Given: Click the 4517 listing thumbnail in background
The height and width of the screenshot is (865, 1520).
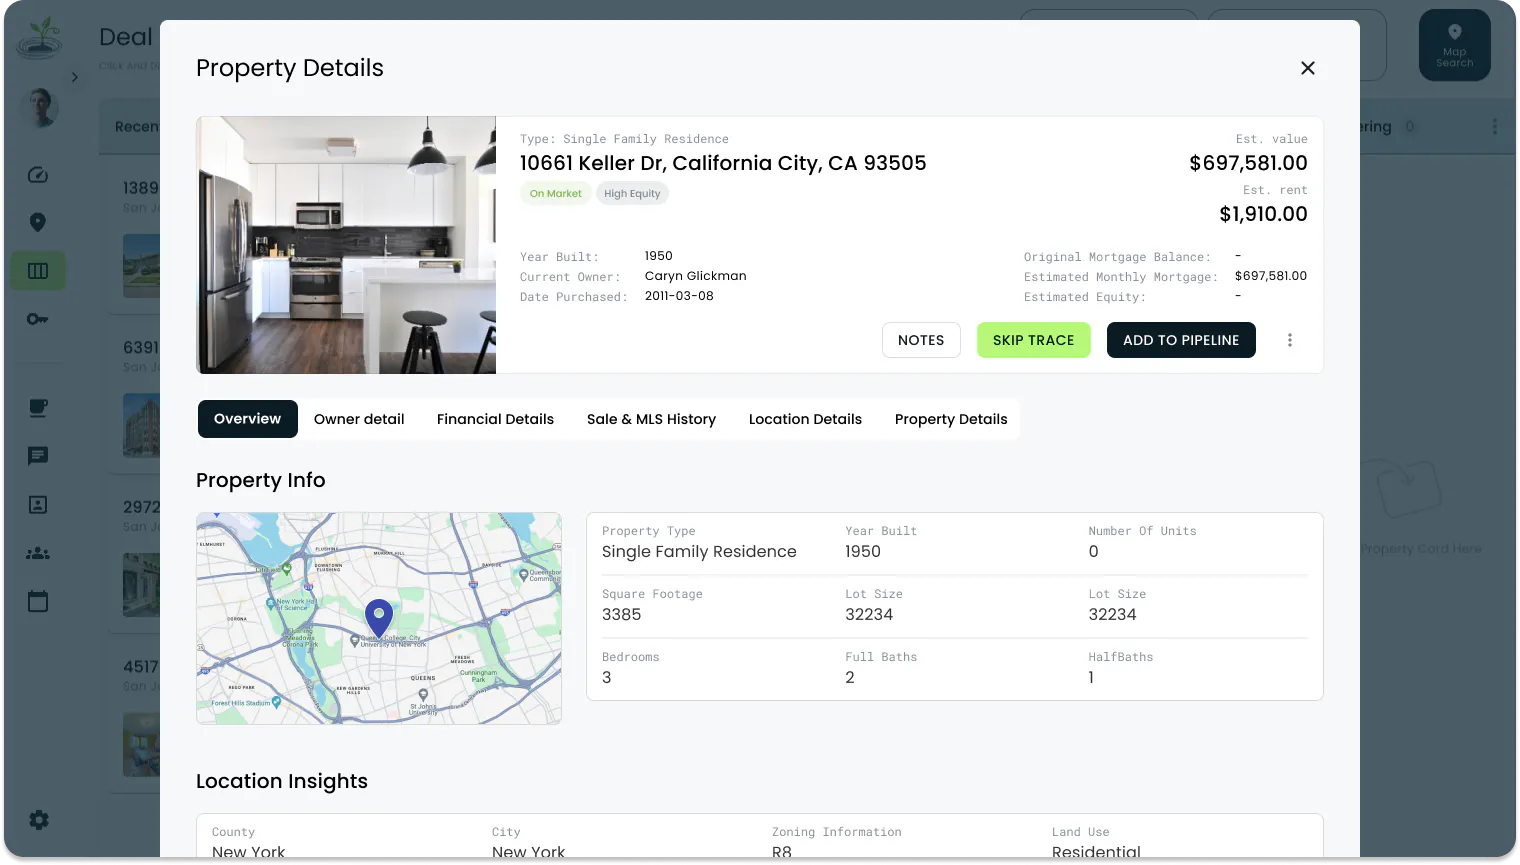Looking at the screenshot, I should (x=141, y=744).
